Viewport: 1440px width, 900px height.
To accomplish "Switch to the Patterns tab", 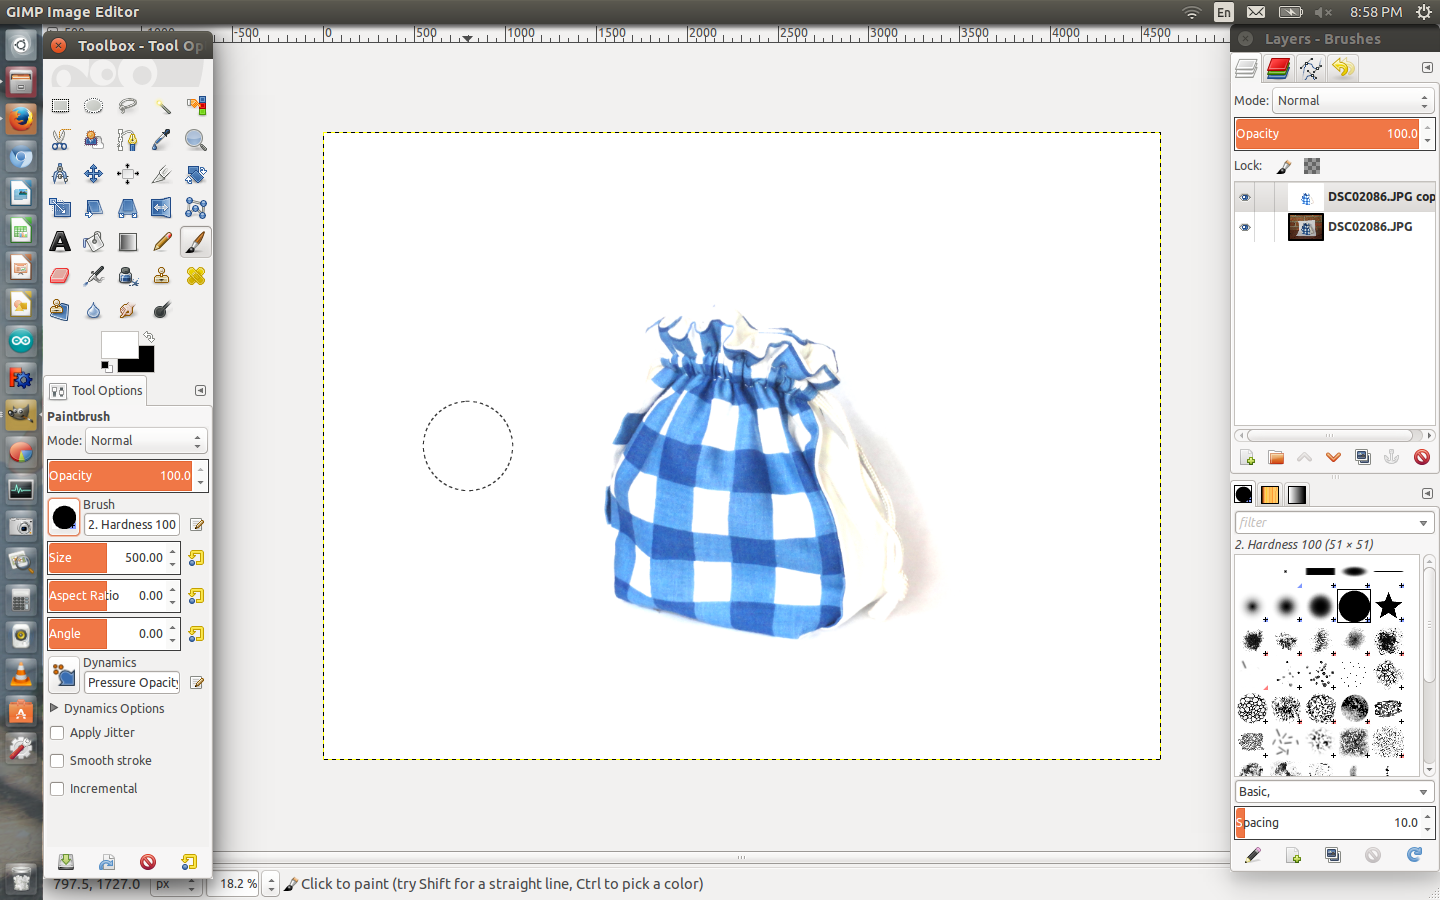I will pyautogui.click(x=1270, y=494).
